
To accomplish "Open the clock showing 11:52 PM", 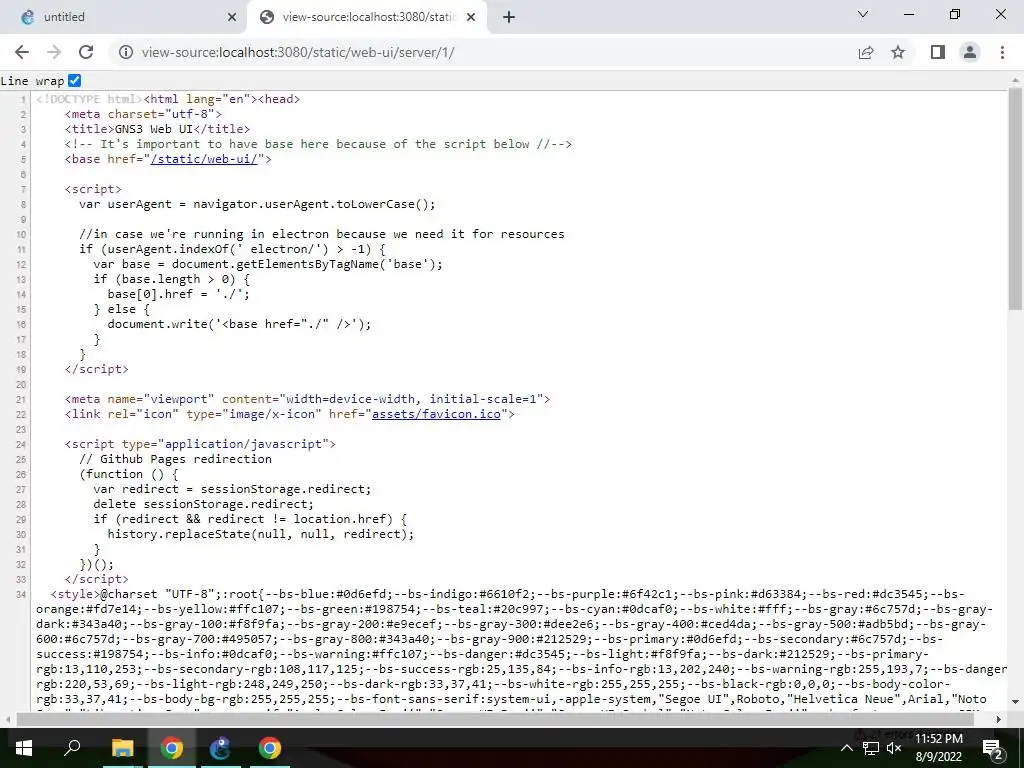I will pyautogui.click(x=939, y=748).
